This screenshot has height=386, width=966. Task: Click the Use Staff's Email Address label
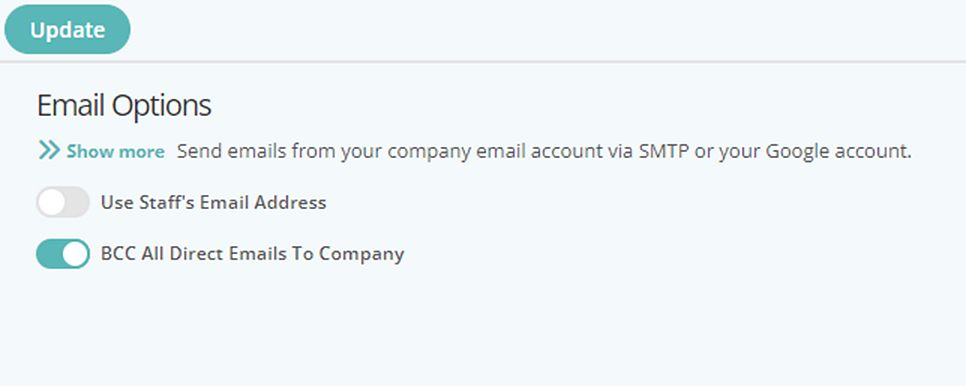click(213, 202)
